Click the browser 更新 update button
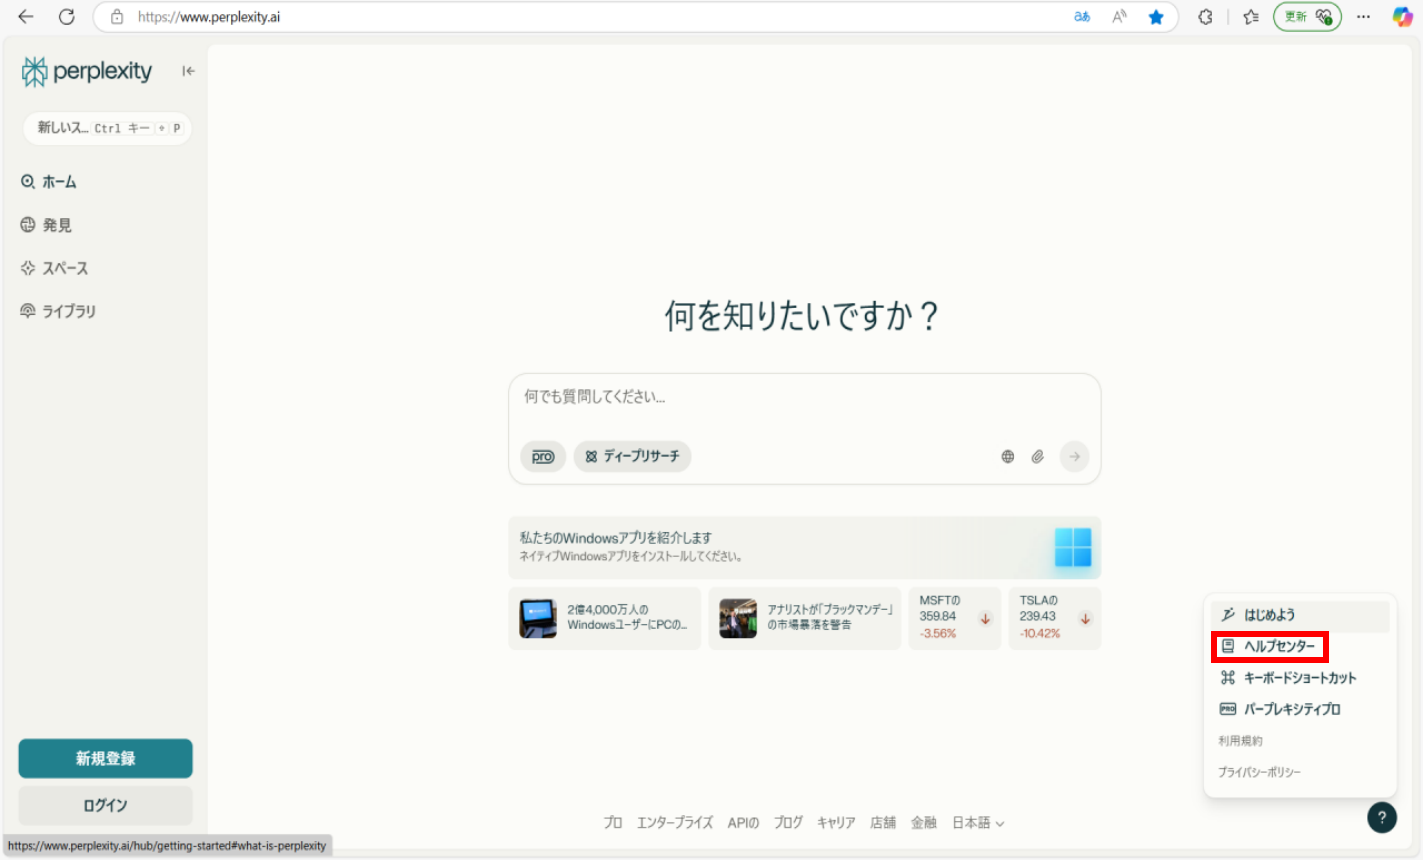 point(1307,17)
